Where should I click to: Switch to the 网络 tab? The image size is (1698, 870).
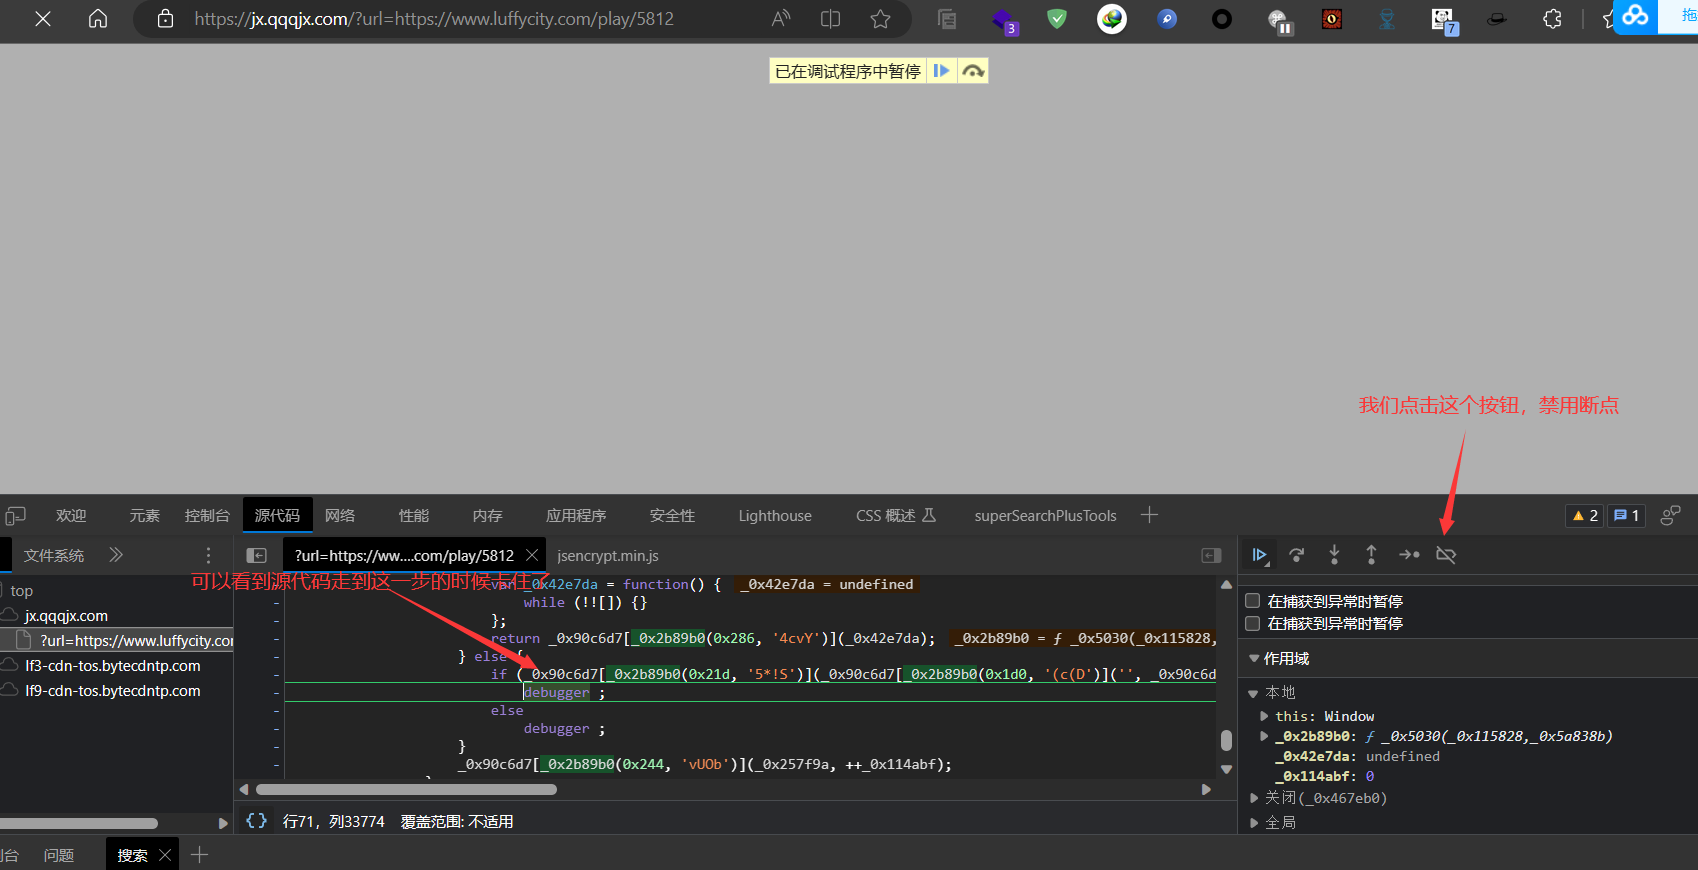tap(340, 516)
